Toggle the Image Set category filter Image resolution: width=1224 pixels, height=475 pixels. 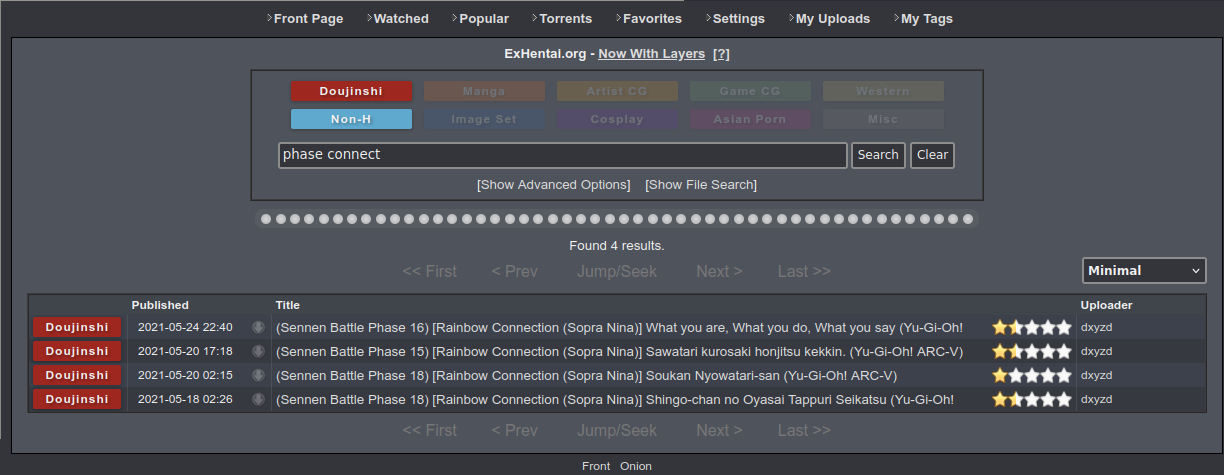coord(484,119)
